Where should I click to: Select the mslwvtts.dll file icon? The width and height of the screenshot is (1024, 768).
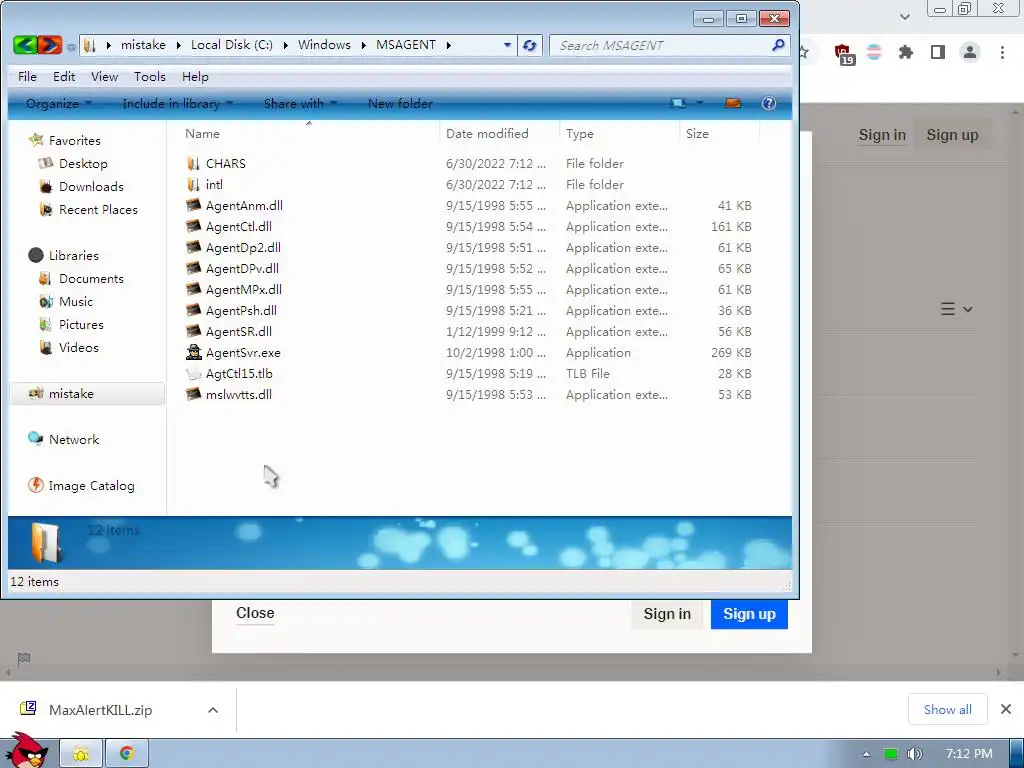tap(193, 394)
